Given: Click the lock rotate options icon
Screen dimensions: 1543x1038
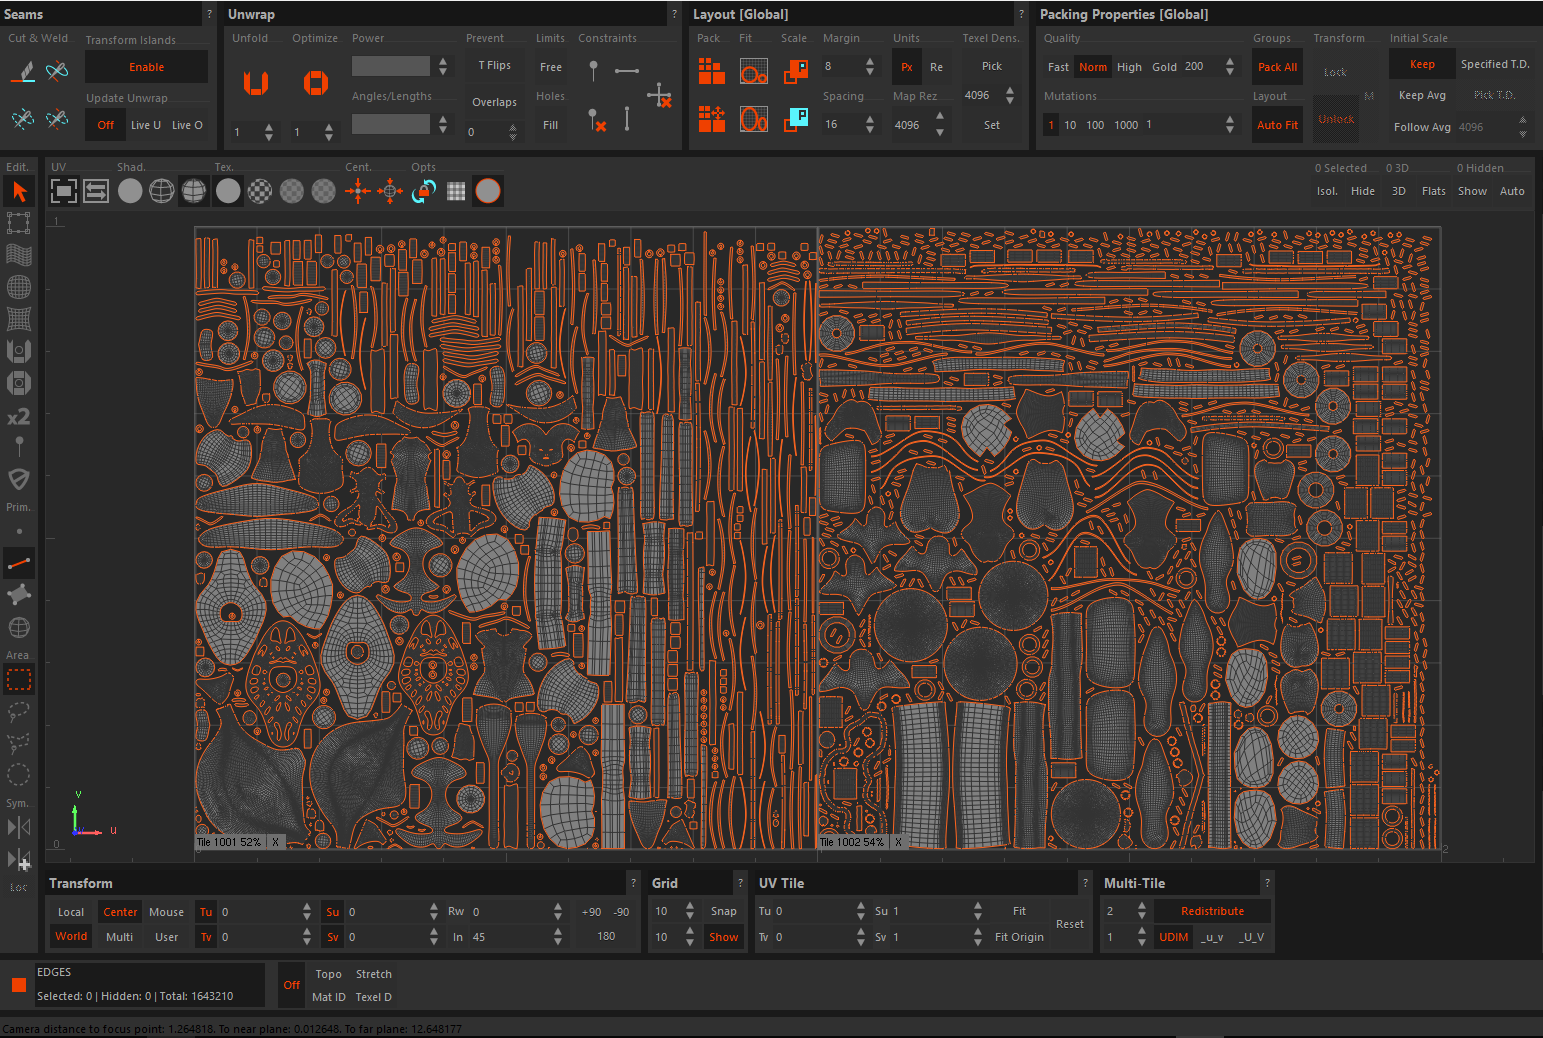Looking at the screenshot, I should click(424, 191).
